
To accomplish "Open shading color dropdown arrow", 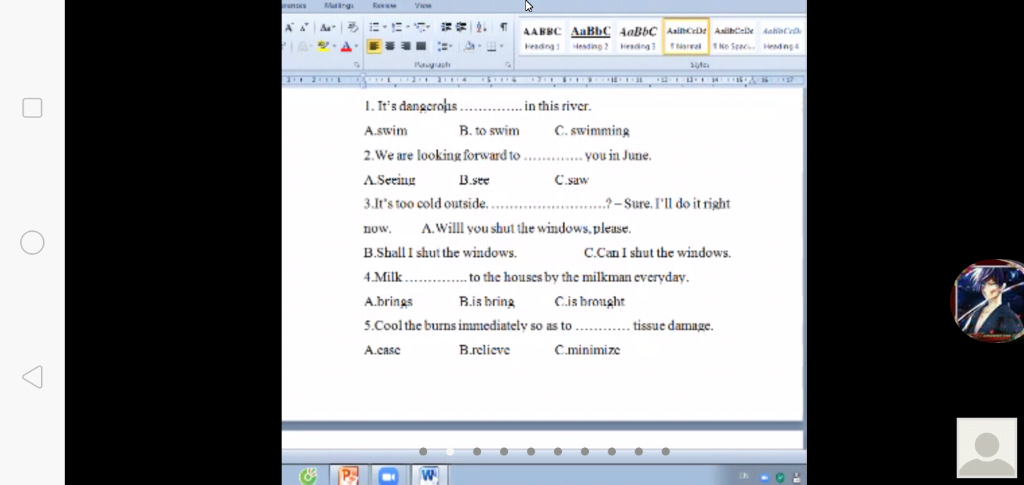I will pos(480,46).
